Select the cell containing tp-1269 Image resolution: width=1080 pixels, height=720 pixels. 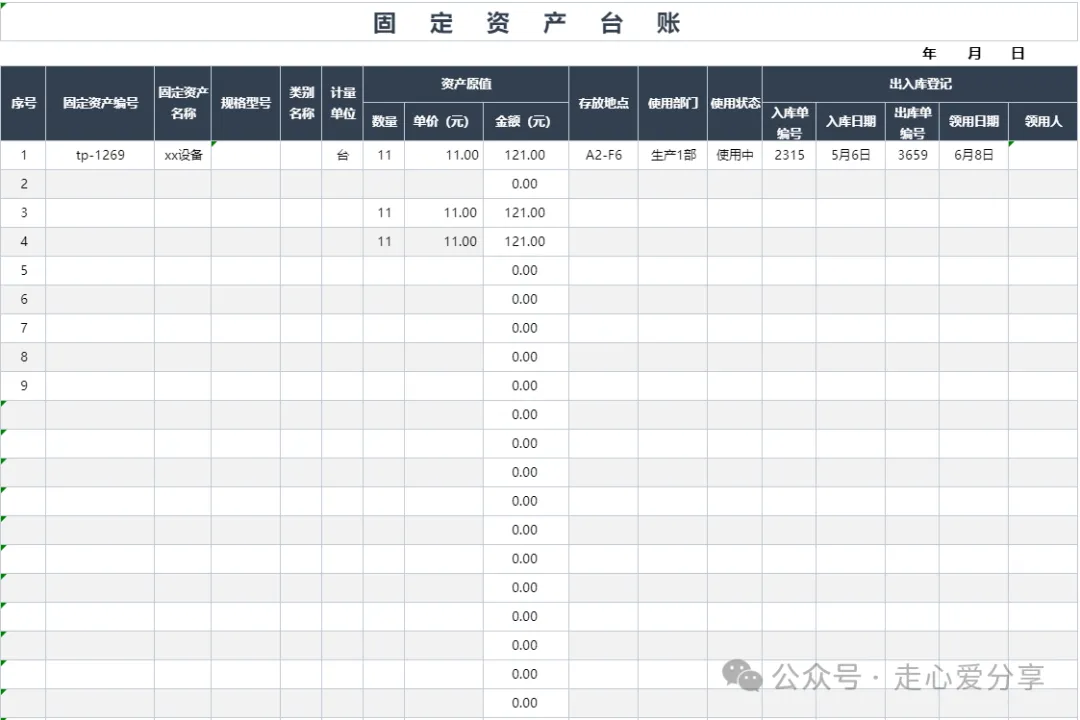point(101,155)
